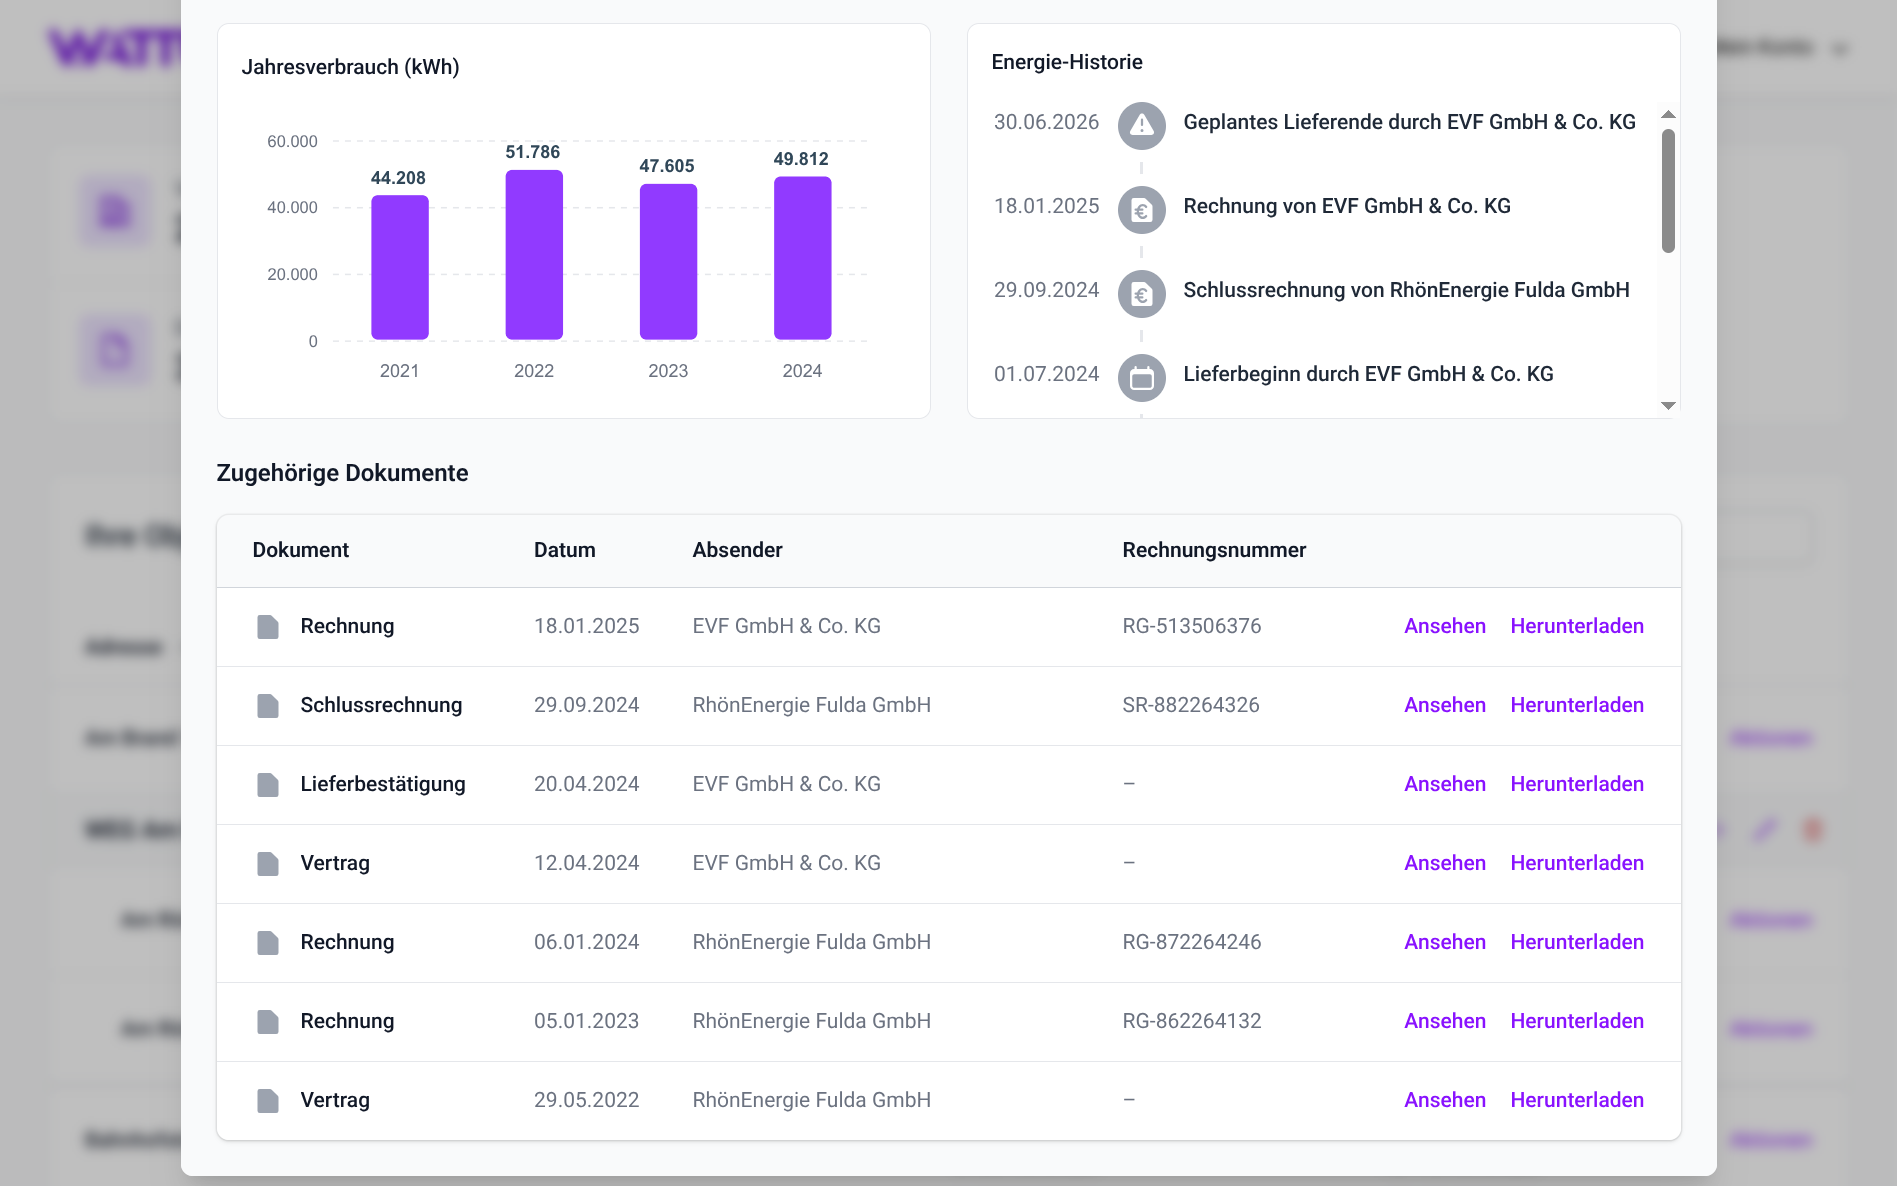The width and height of the screenshot is (1897, 1186).
Task: Click the file icon beside Vertrag 29.05.2022
Action: coord(267,1100)
